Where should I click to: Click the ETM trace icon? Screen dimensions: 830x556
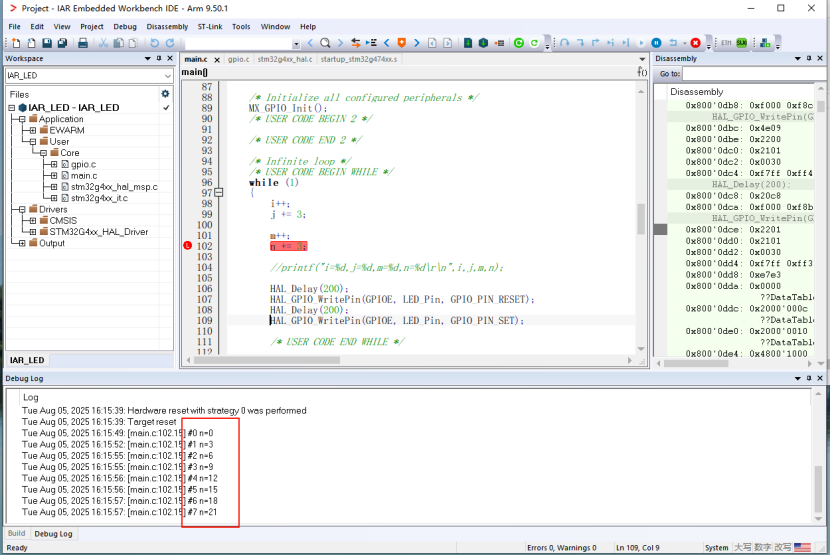coord(726,43)
